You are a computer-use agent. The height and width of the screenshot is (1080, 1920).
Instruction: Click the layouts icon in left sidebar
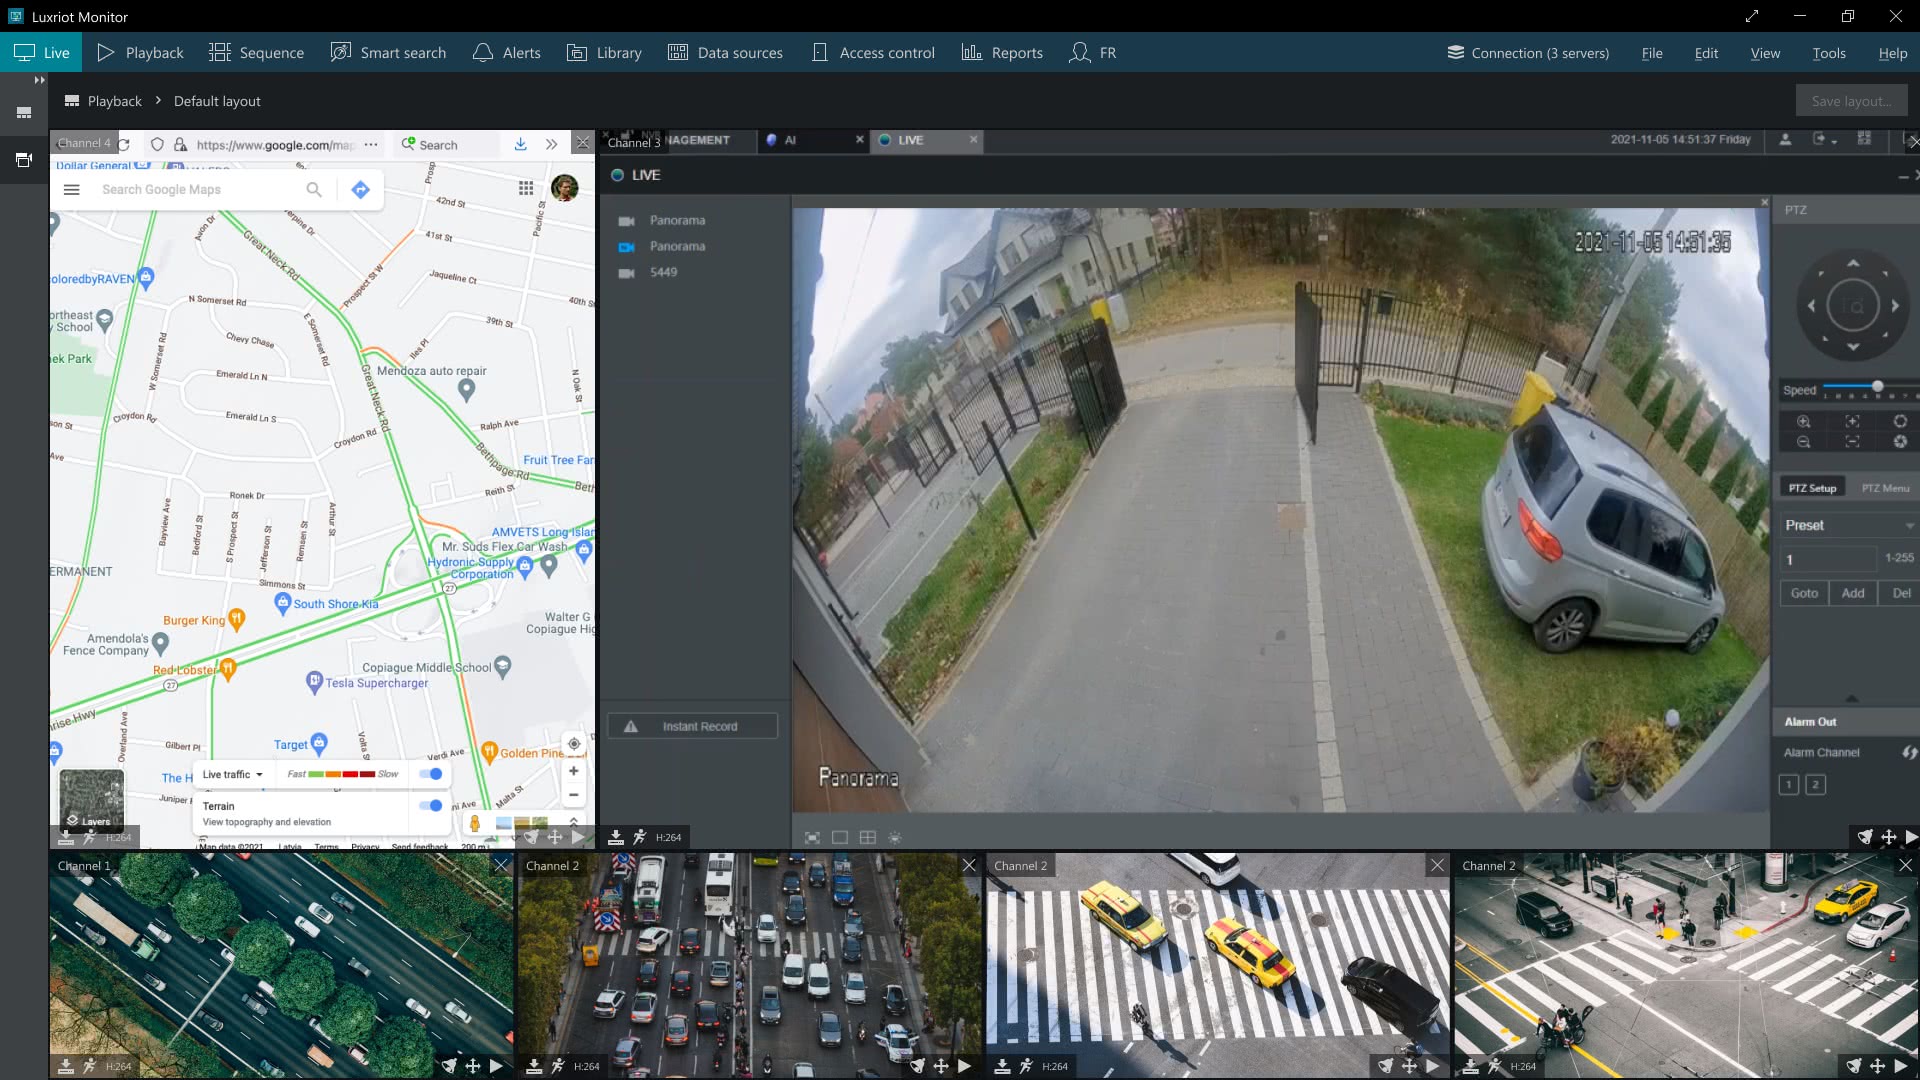click(x=24, y=113)
